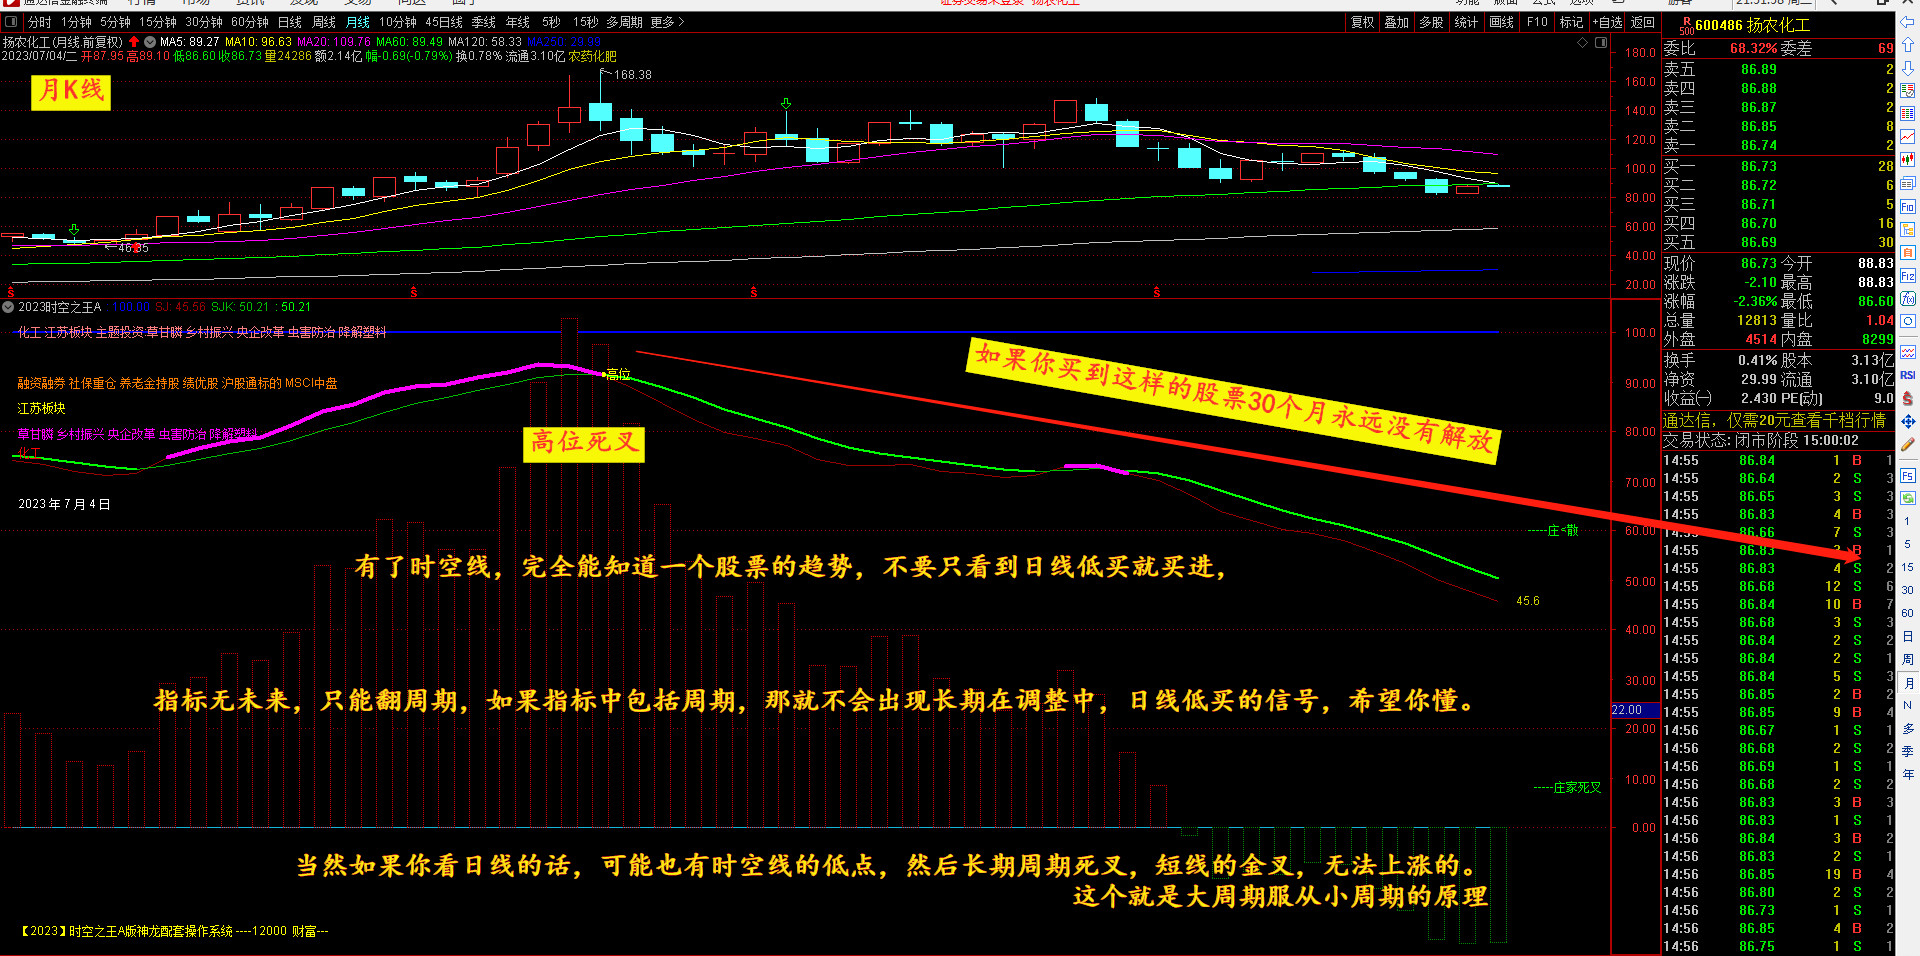This screenshot has height=956, width=1920.
Task: Click the 农药化肥 sector label
Action: pyautogui.click(x=593, y=56)
